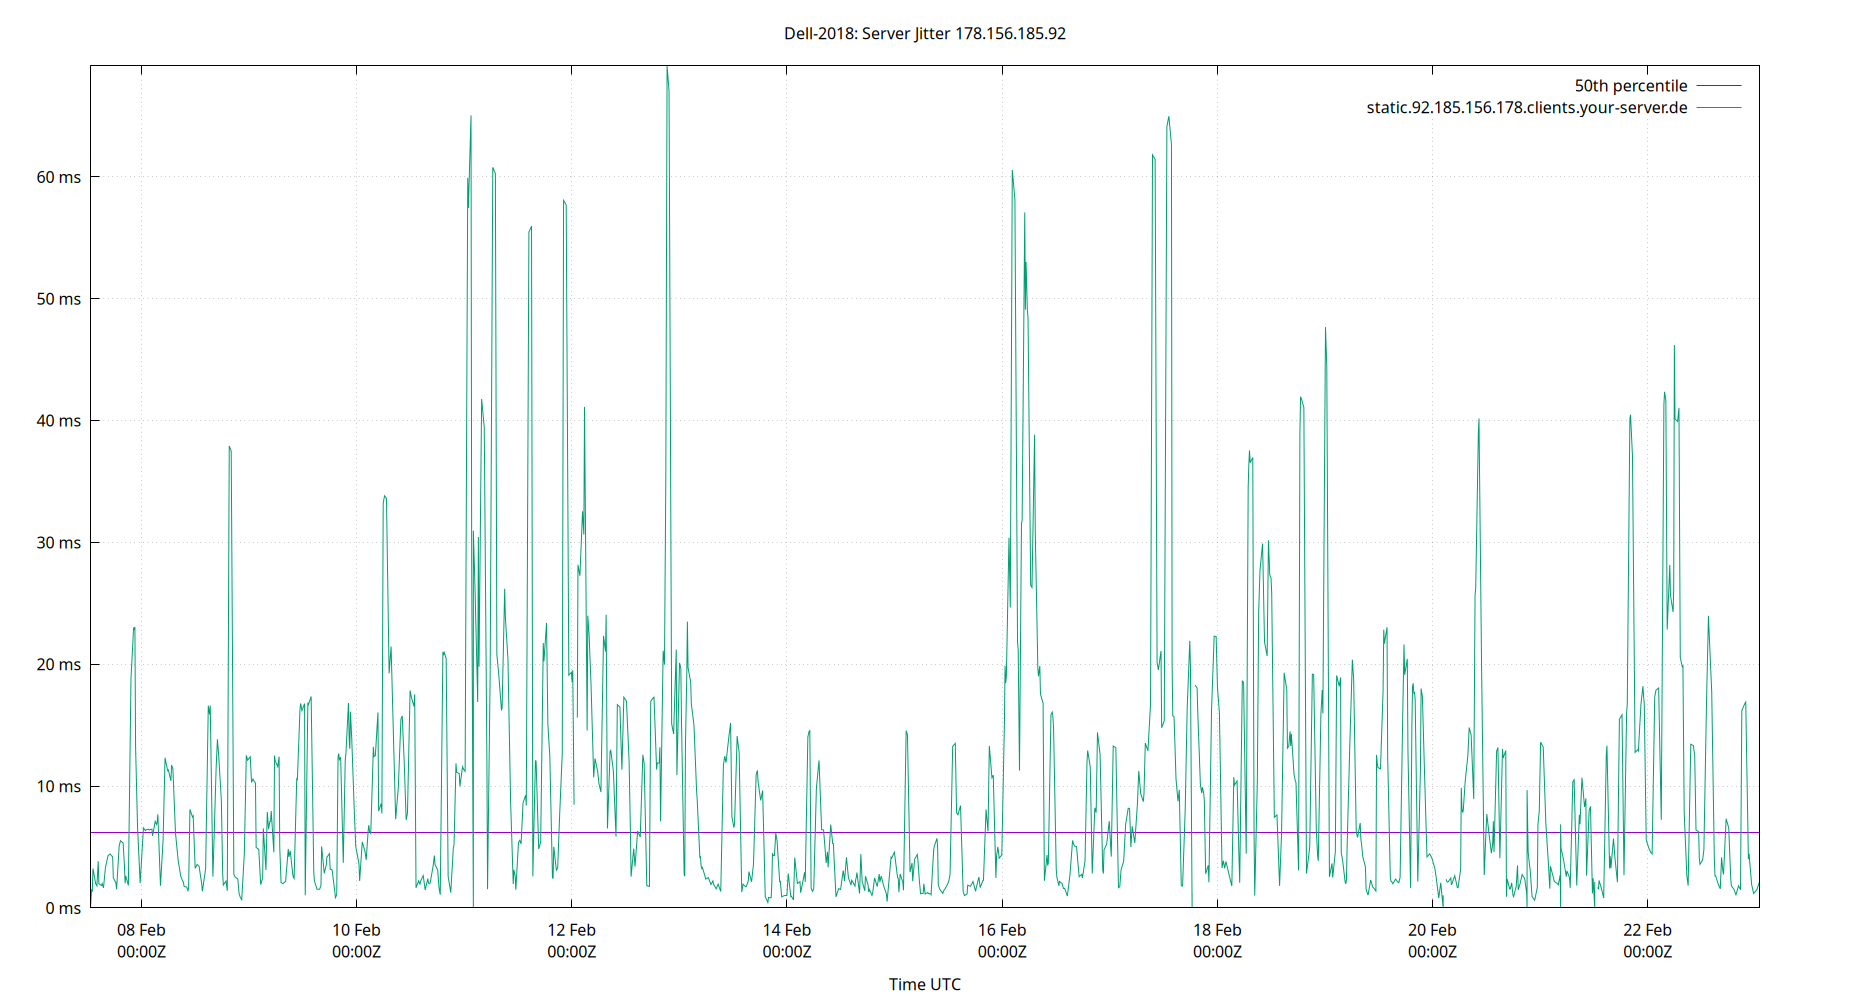
Task: Select the 50th percentile legend entry
Action: (x=1629, y=85)
